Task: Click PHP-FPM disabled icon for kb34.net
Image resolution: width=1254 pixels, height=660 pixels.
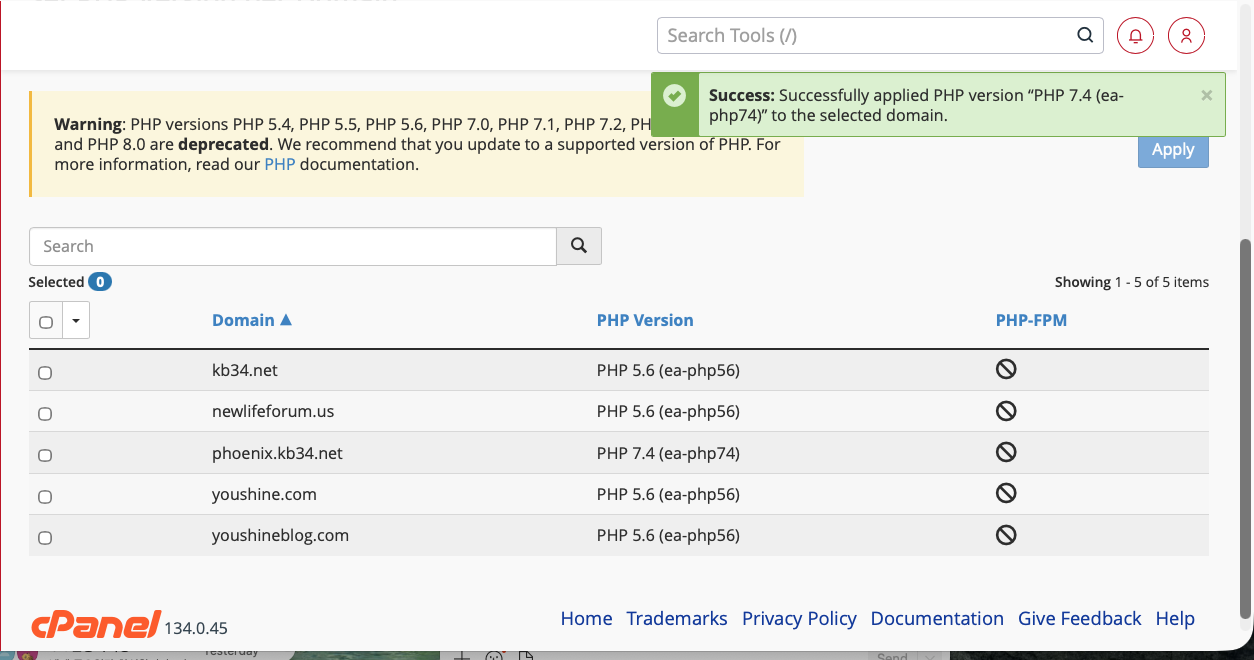Action: pyautogui.click(x=1006, y=370)
